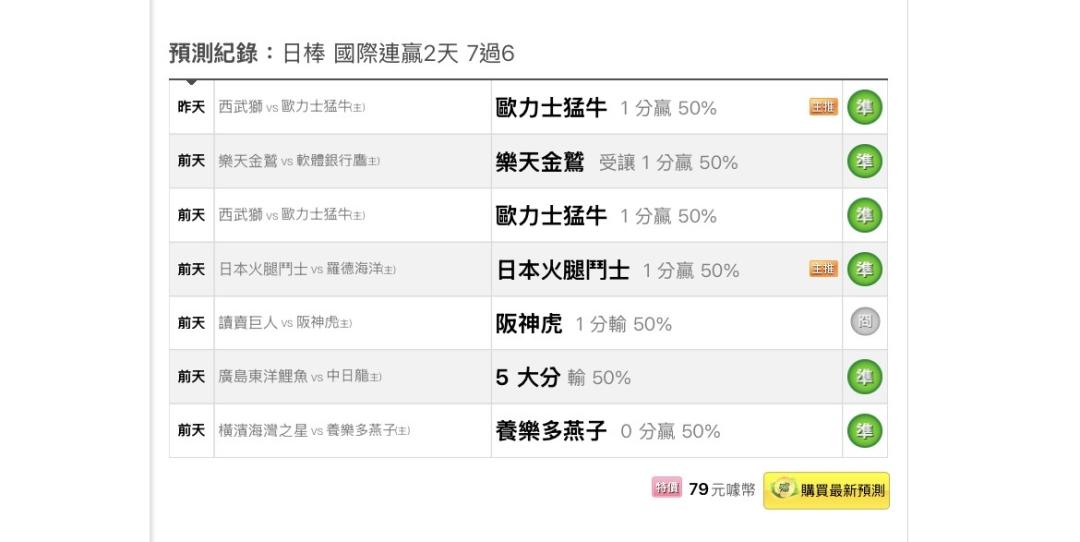Click the 79元噱幣 price label
This screenshot has height=542, width=1080.
pyautogui.click(x=721, y=489)
